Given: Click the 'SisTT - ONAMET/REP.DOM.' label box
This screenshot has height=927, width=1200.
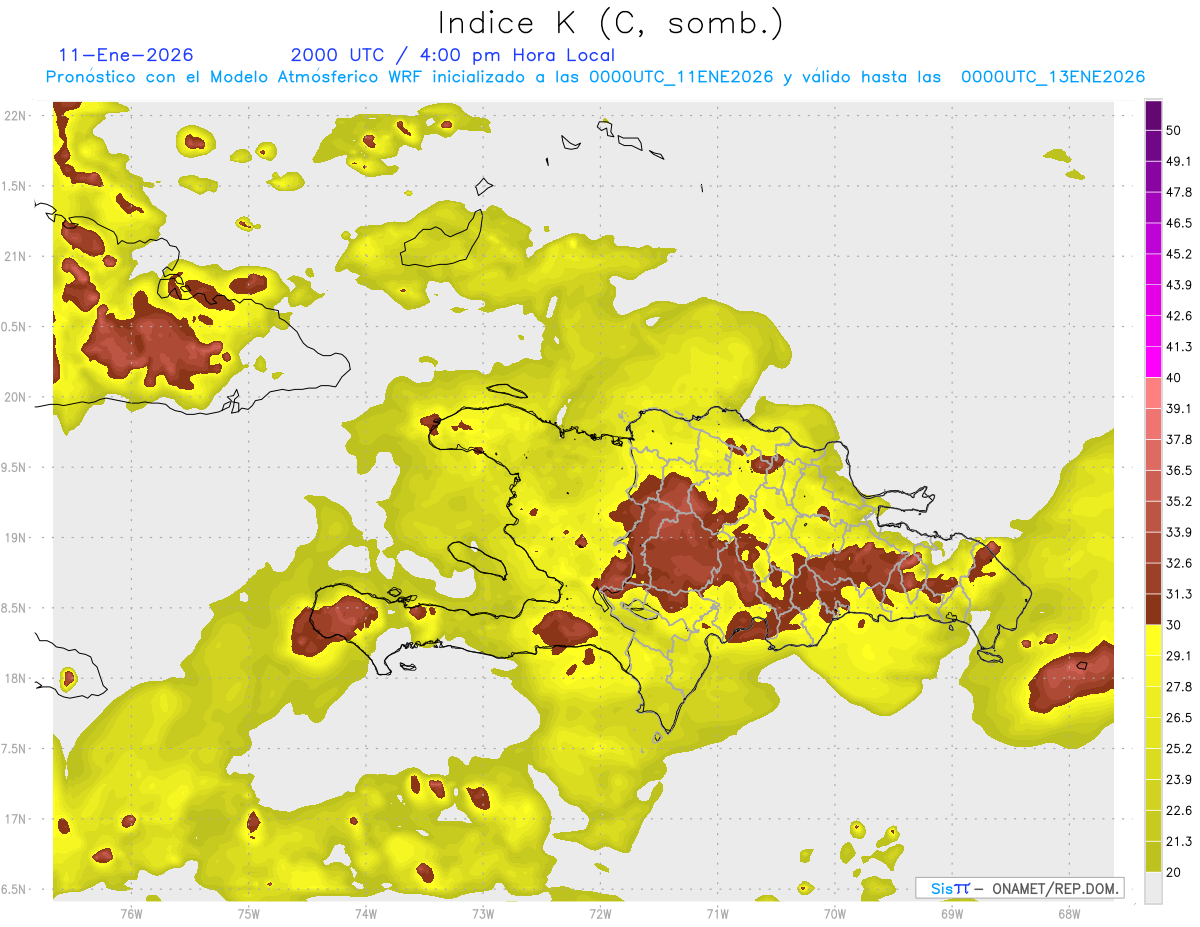Looking at the screenshot, I should (x=1019, y=888).
